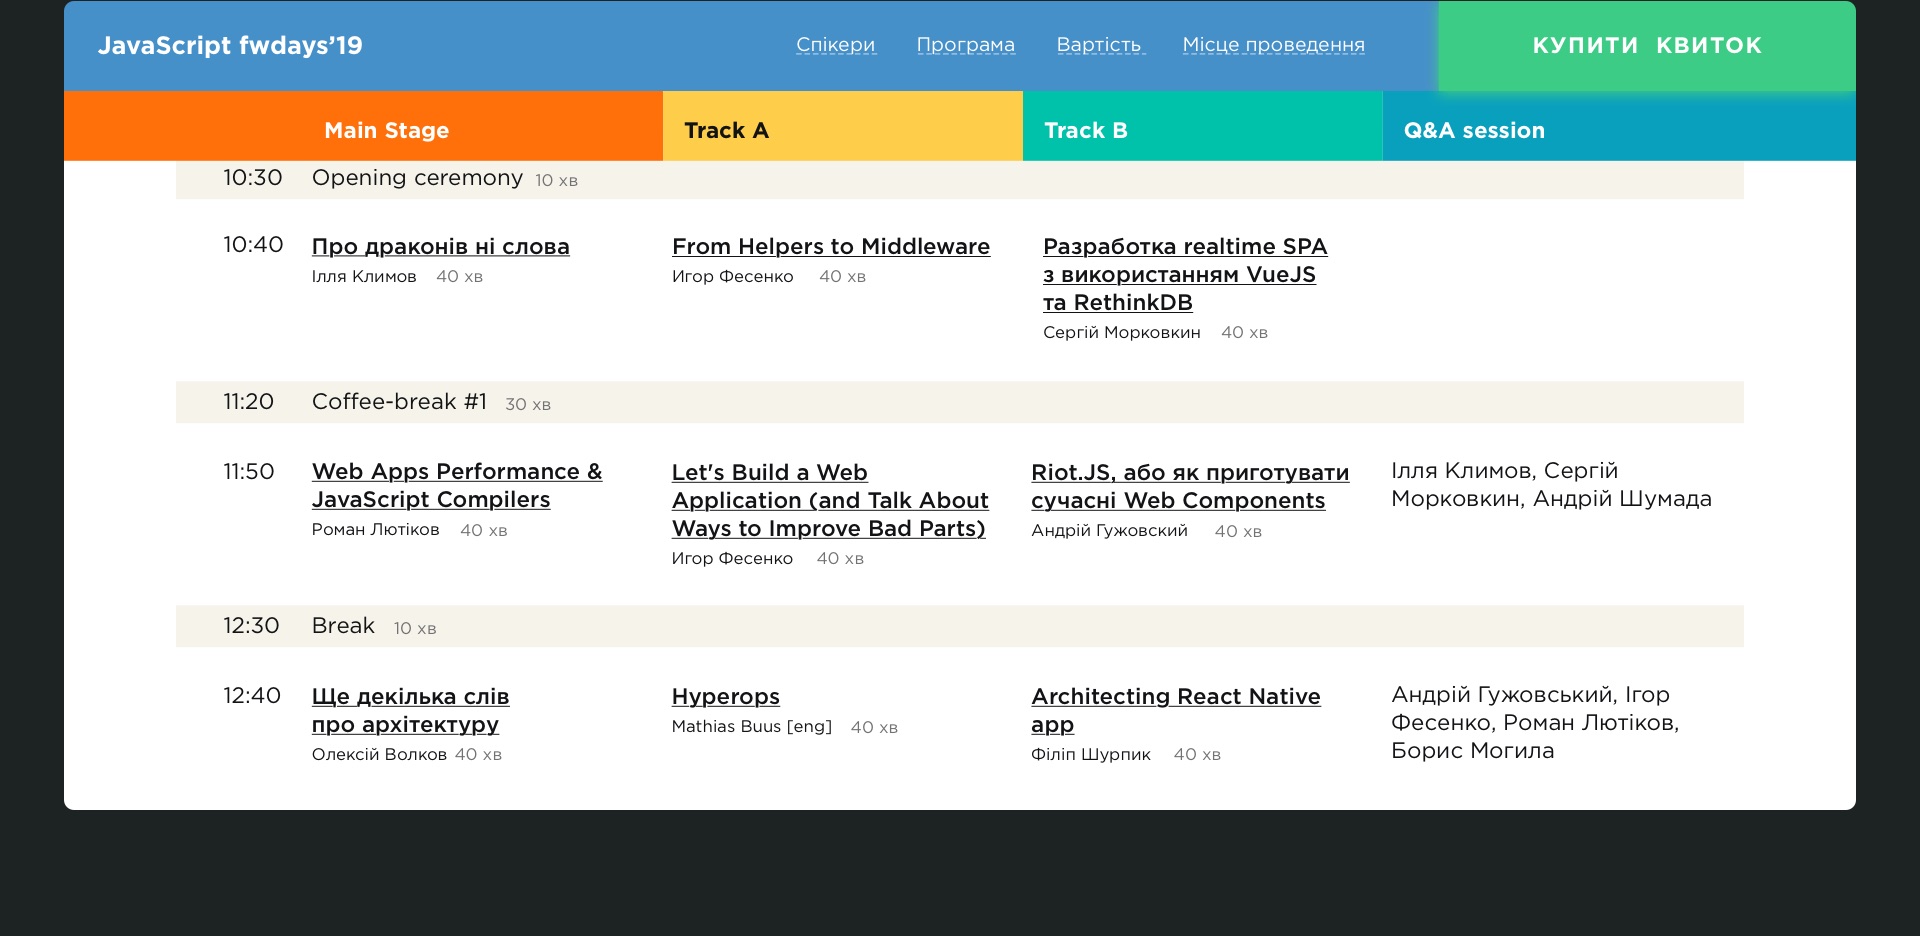Viewport: 1920px width, 936px height.
Task: Click the 12:40 time label
Action: [x=252, y=696]
